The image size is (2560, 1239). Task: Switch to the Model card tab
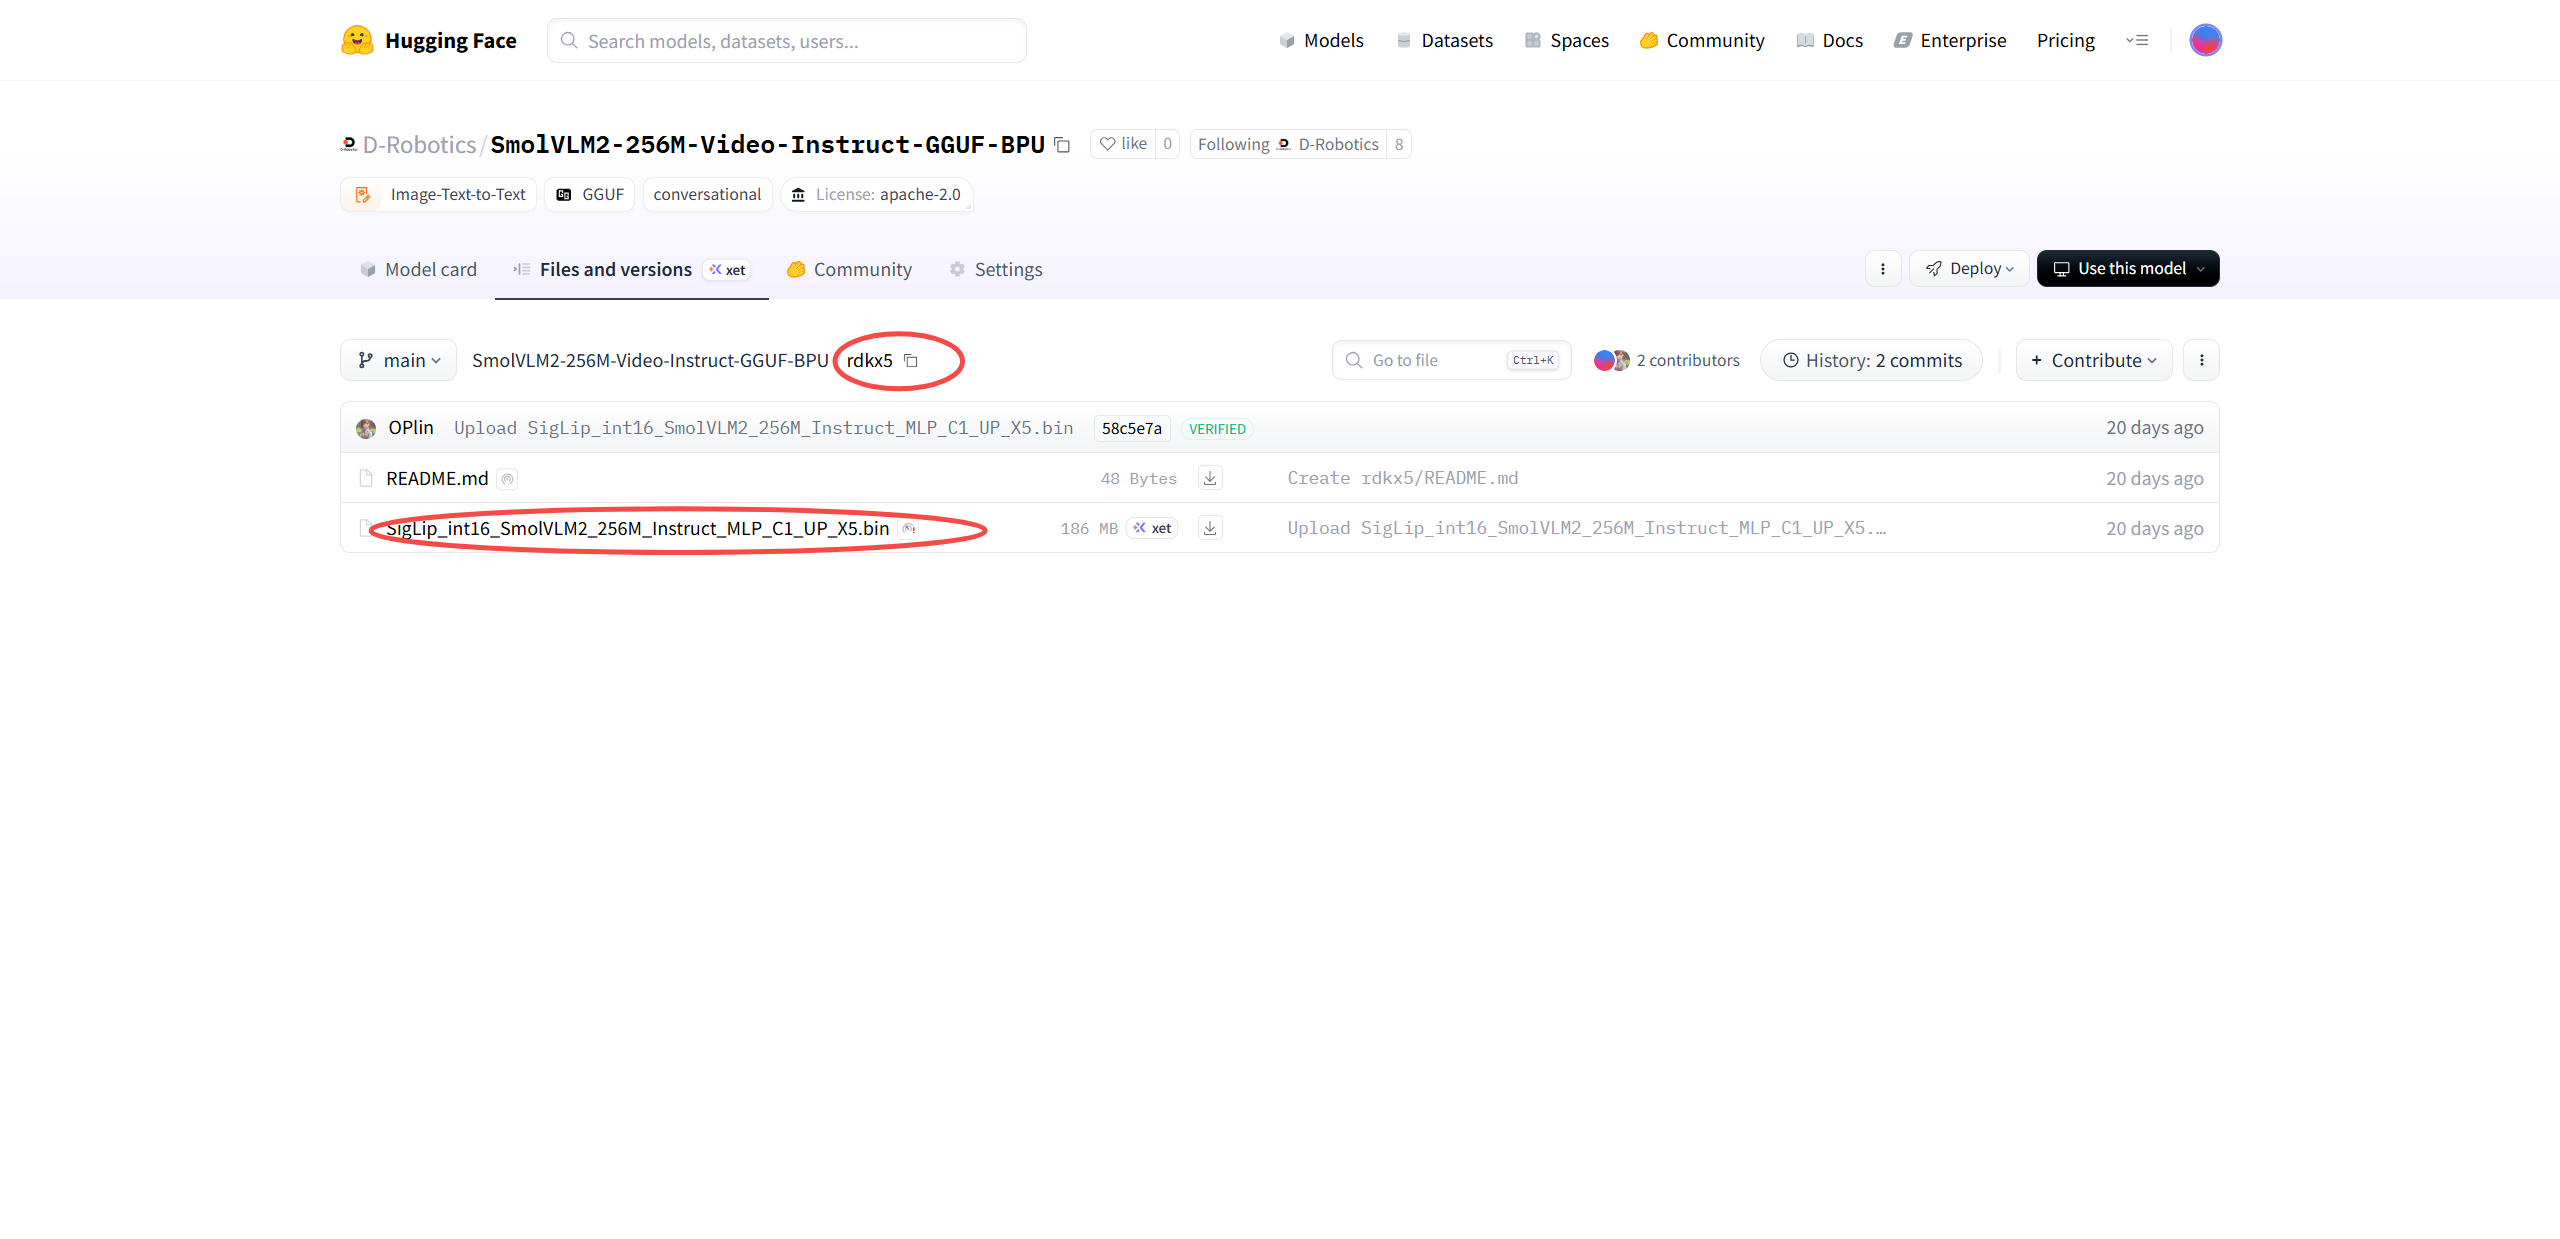[418, 269]
